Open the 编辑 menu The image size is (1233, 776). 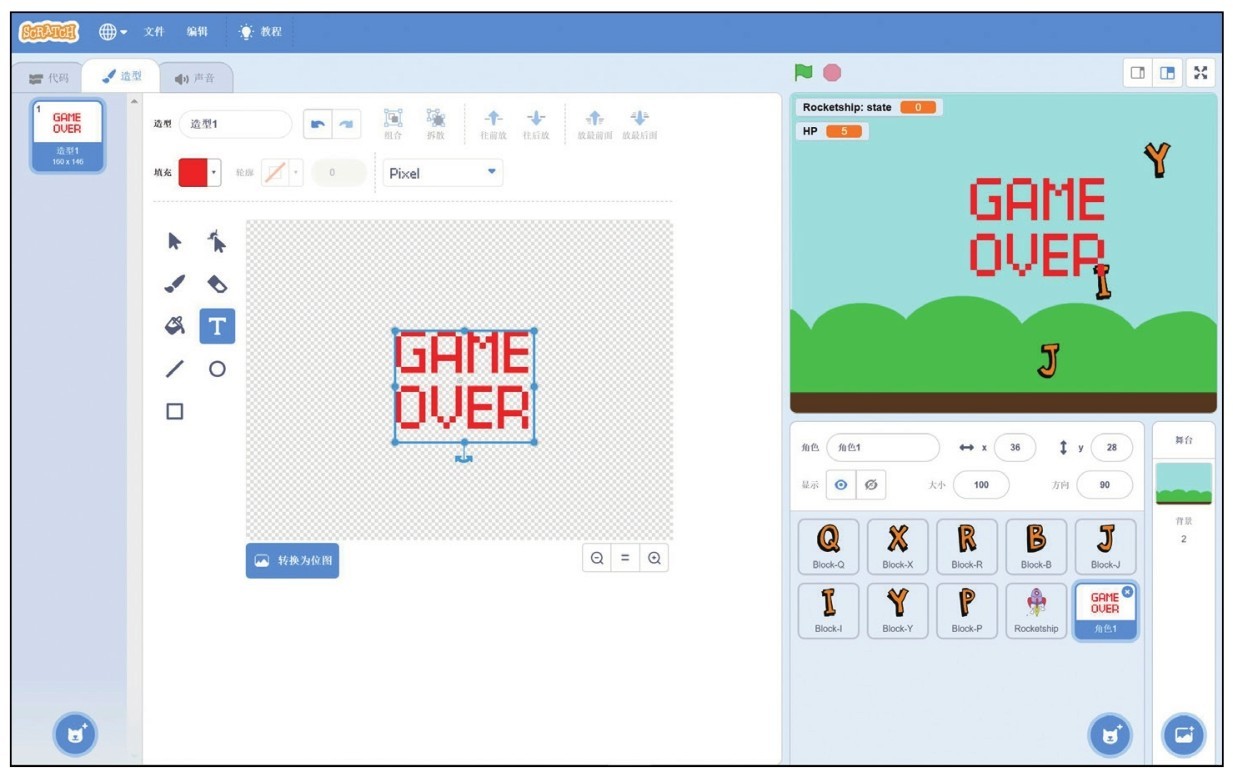click(197, 32)
